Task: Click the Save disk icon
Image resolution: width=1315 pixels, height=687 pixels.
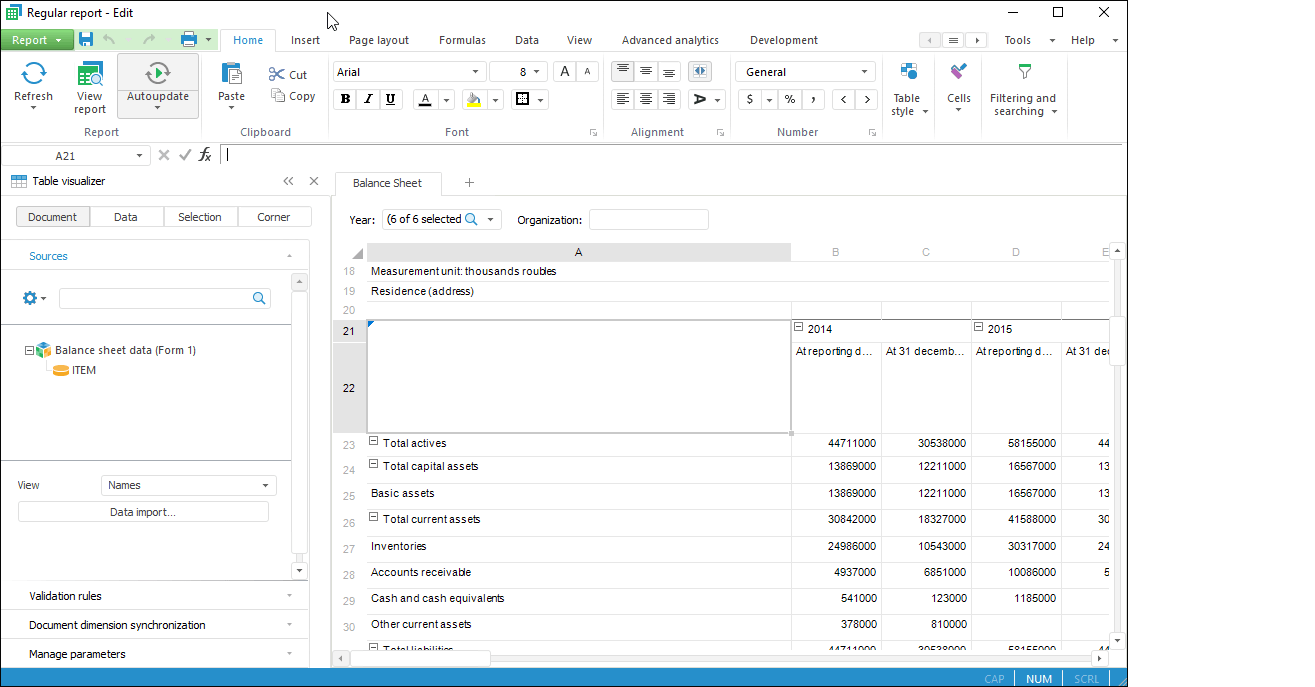Action: pyautogui.click(x=86, y=40)
